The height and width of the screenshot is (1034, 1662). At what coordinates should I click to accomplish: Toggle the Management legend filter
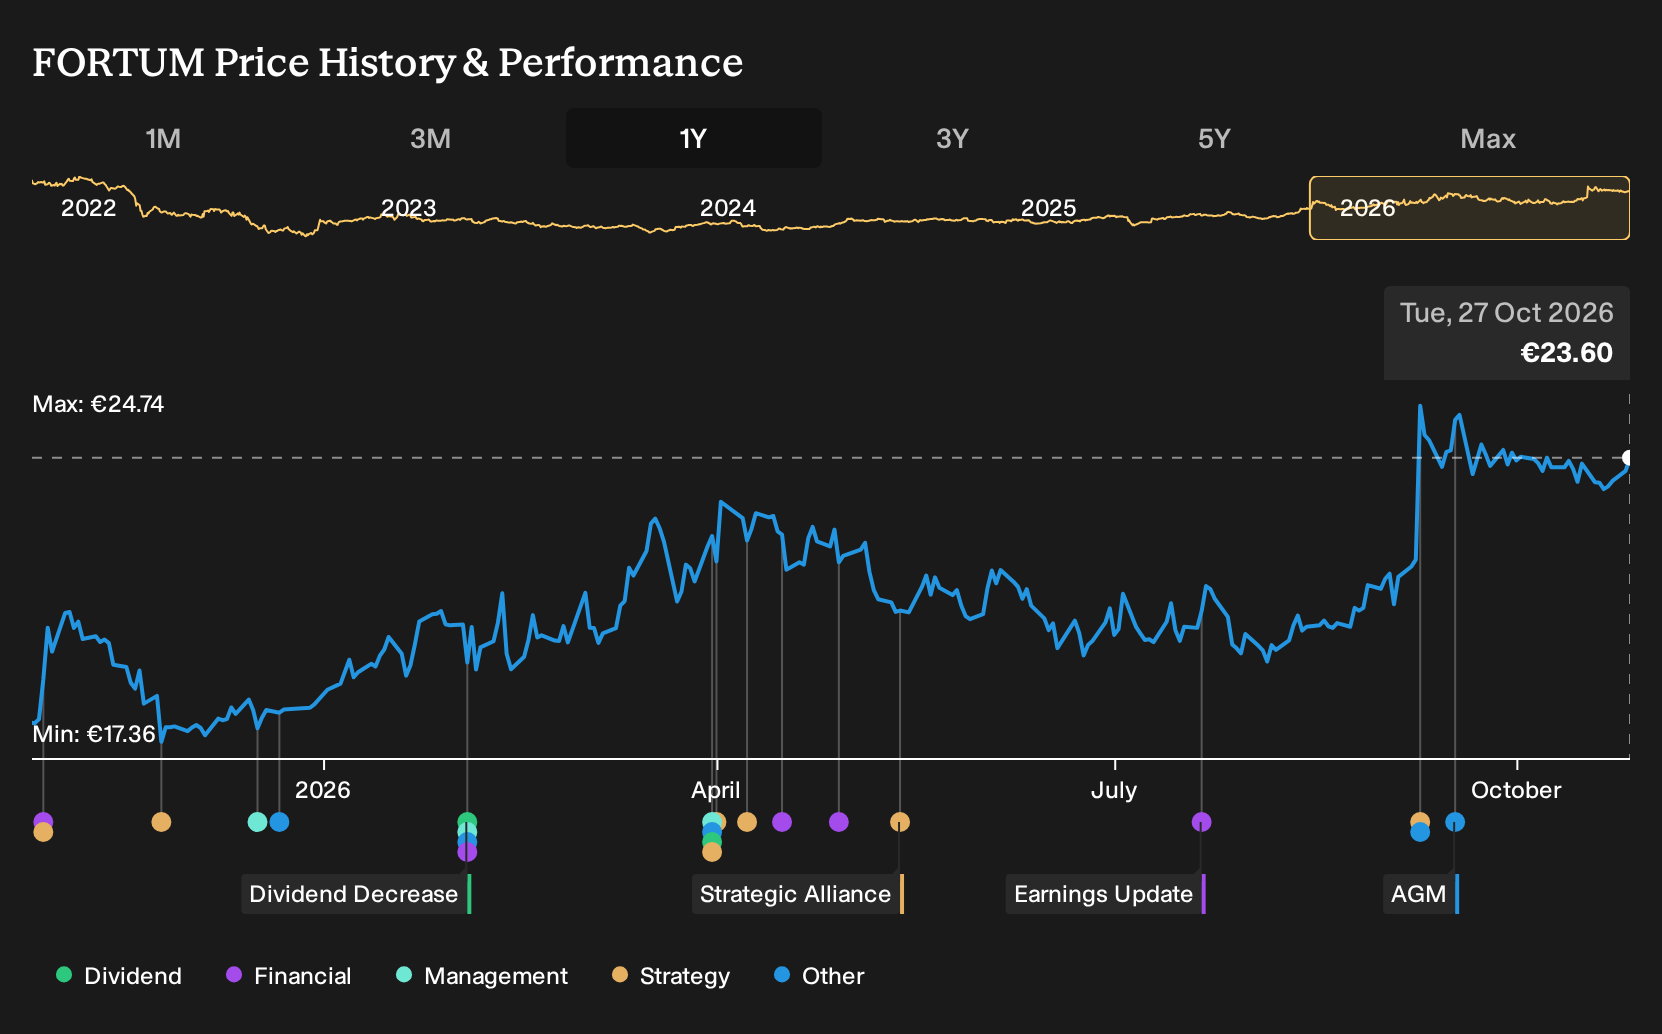click(481, 976)
